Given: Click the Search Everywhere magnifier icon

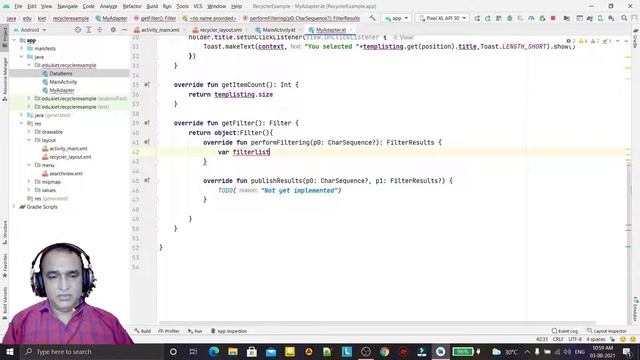Looking at the screenshot, I should tap(624, 18).
